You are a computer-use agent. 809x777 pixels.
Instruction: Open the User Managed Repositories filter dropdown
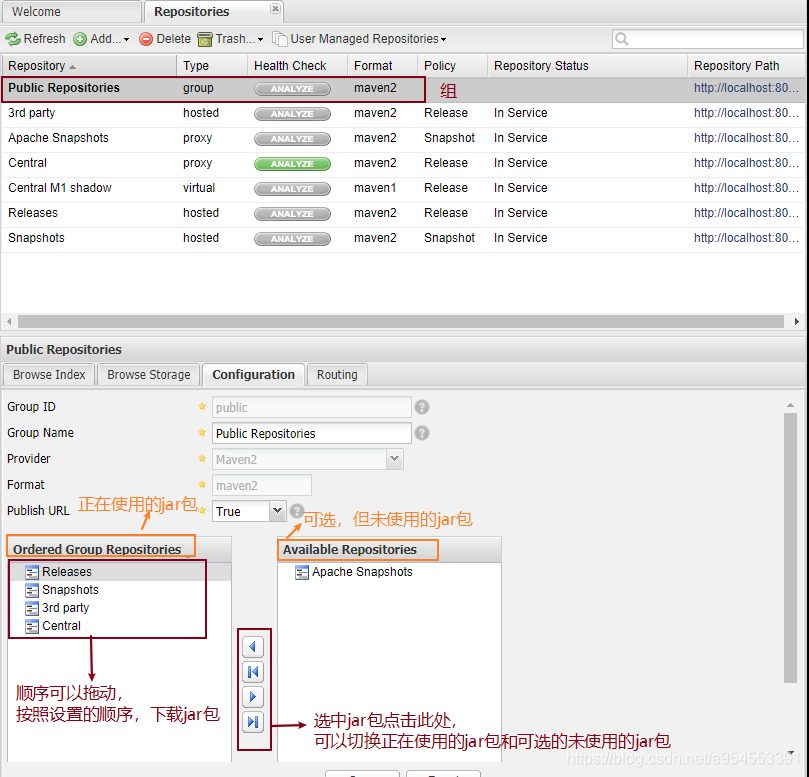[x=360, y=39]
